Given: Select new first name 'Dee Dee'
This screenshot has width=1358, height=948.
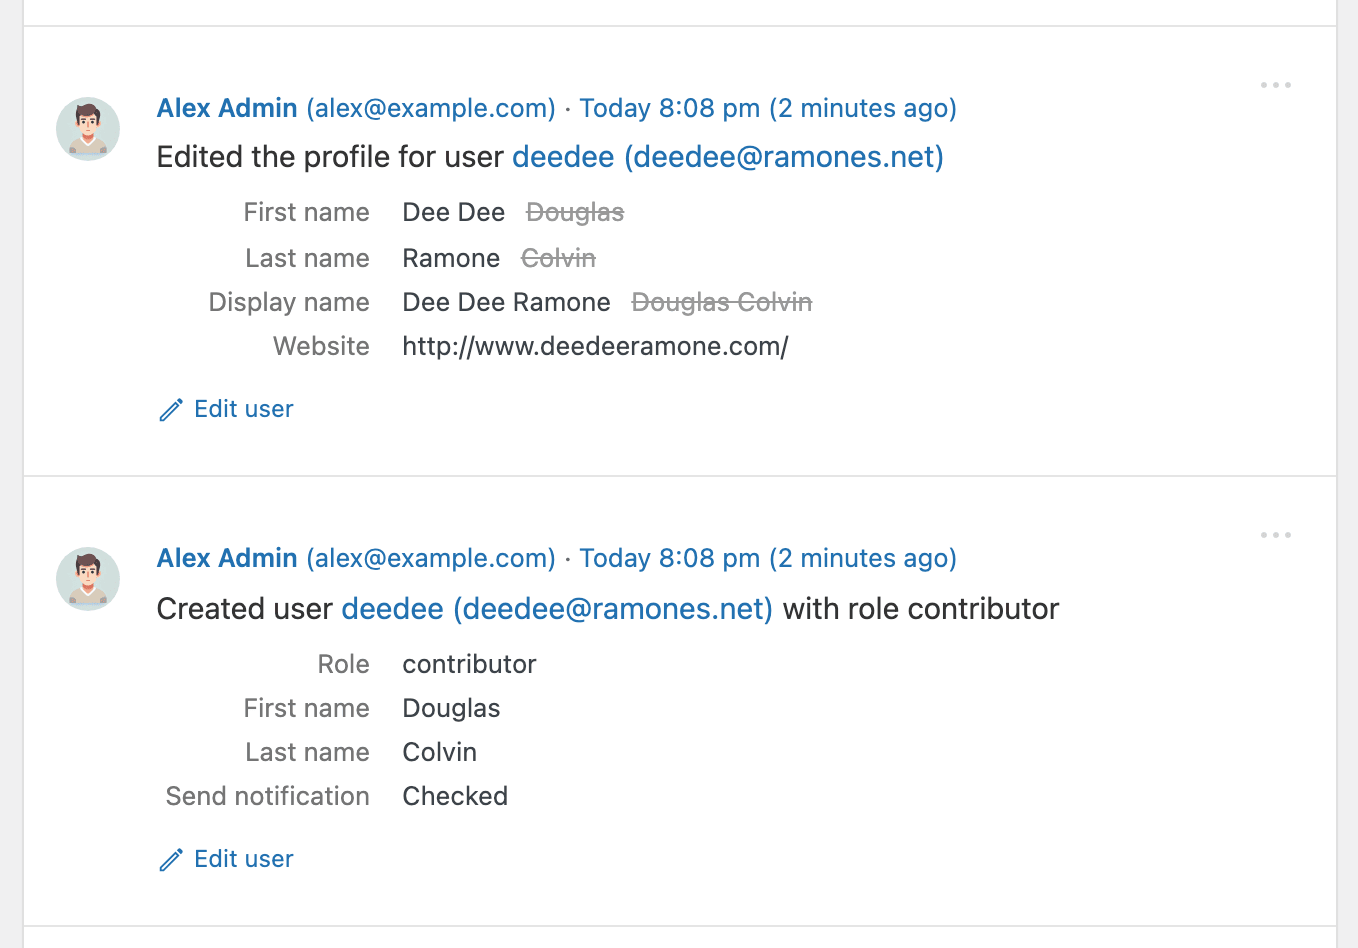Looking at the screenshot, I should (x=454, y=212).
